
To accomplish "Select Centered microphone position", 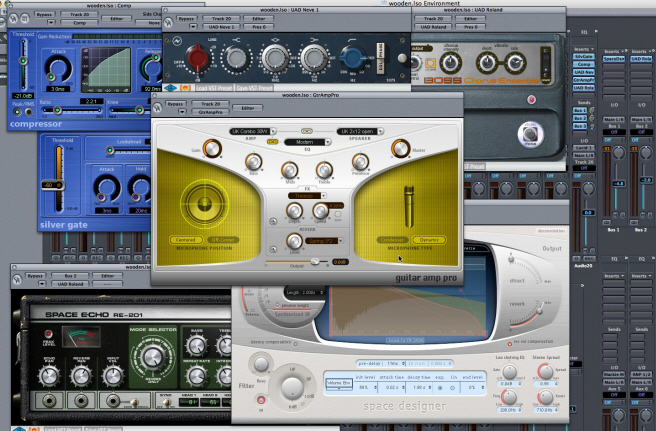I will [x=186, y=240].
